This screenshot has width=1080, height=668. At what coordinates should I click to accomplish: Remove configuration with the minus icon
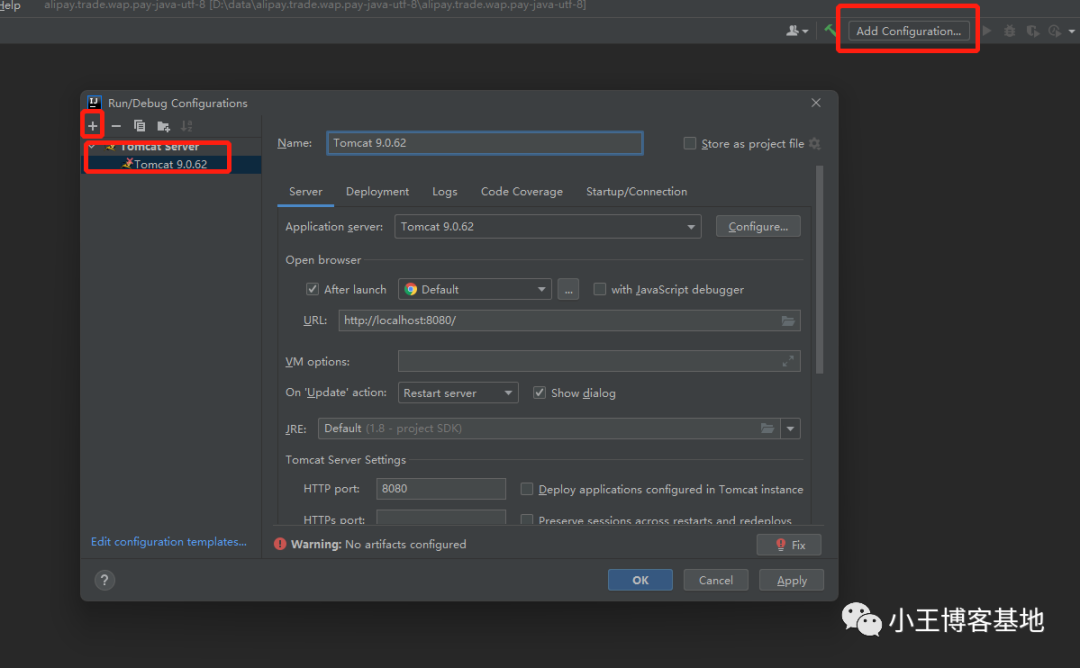tap(116, 126)
